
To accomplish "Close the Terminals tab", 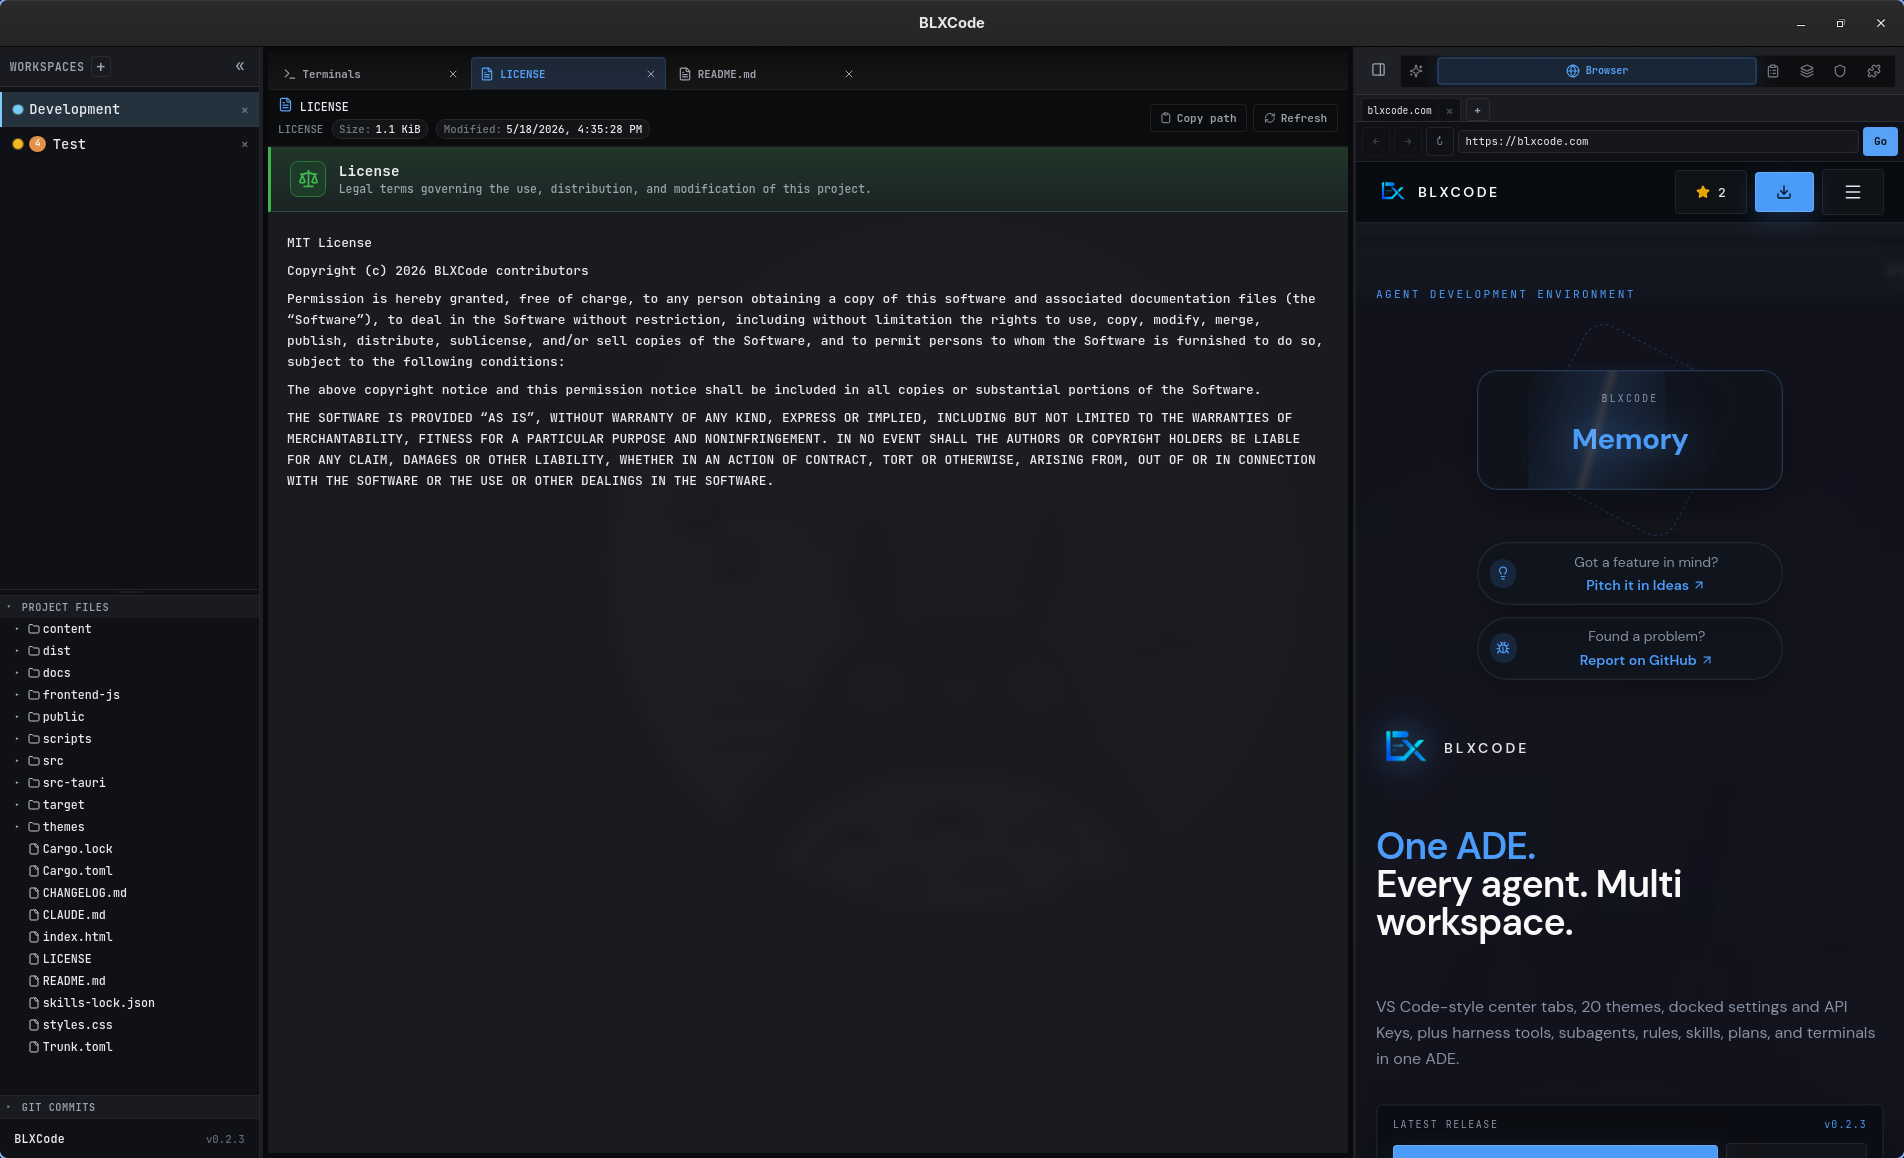I will click(x=453, y=74).
